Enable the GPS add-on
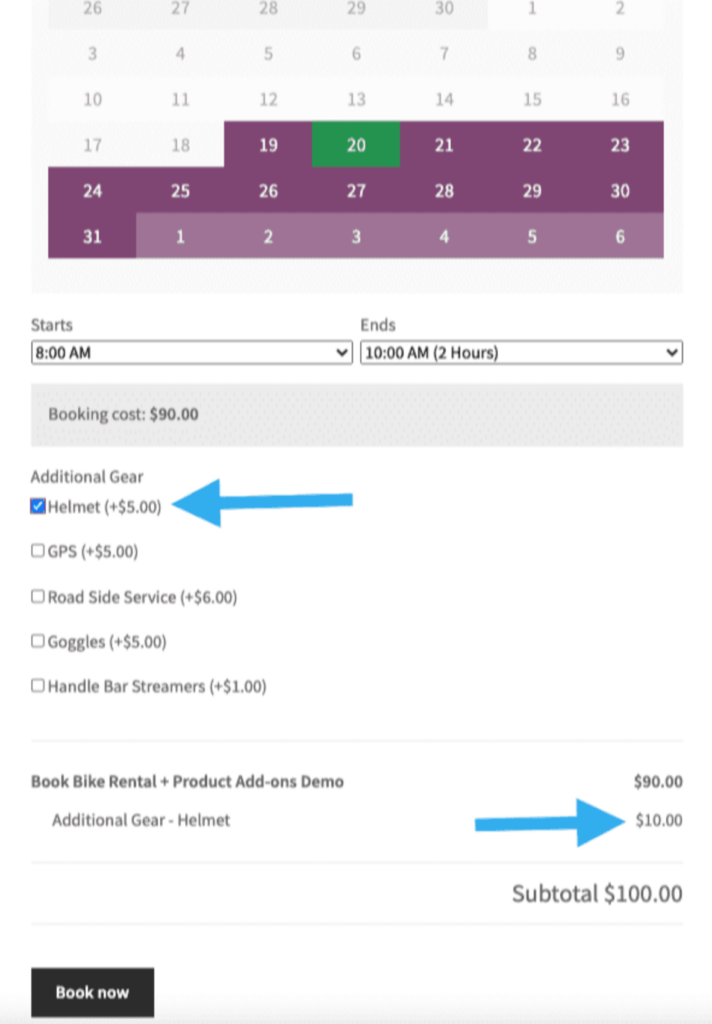 (x=38, y=551)
